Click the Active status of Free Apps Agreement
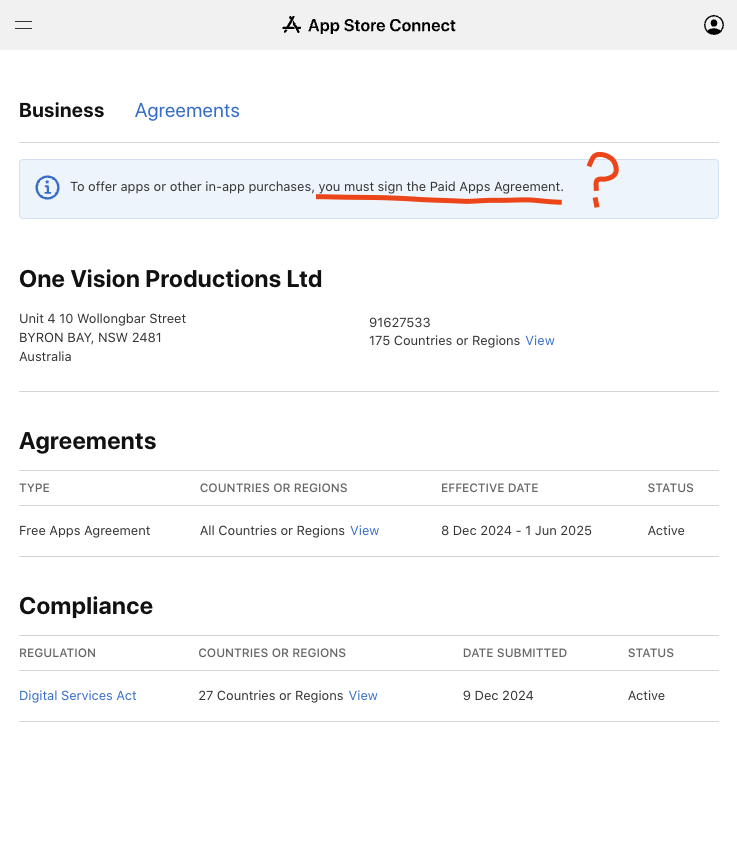This screenshot has height=852, width=737. (666, 530)
